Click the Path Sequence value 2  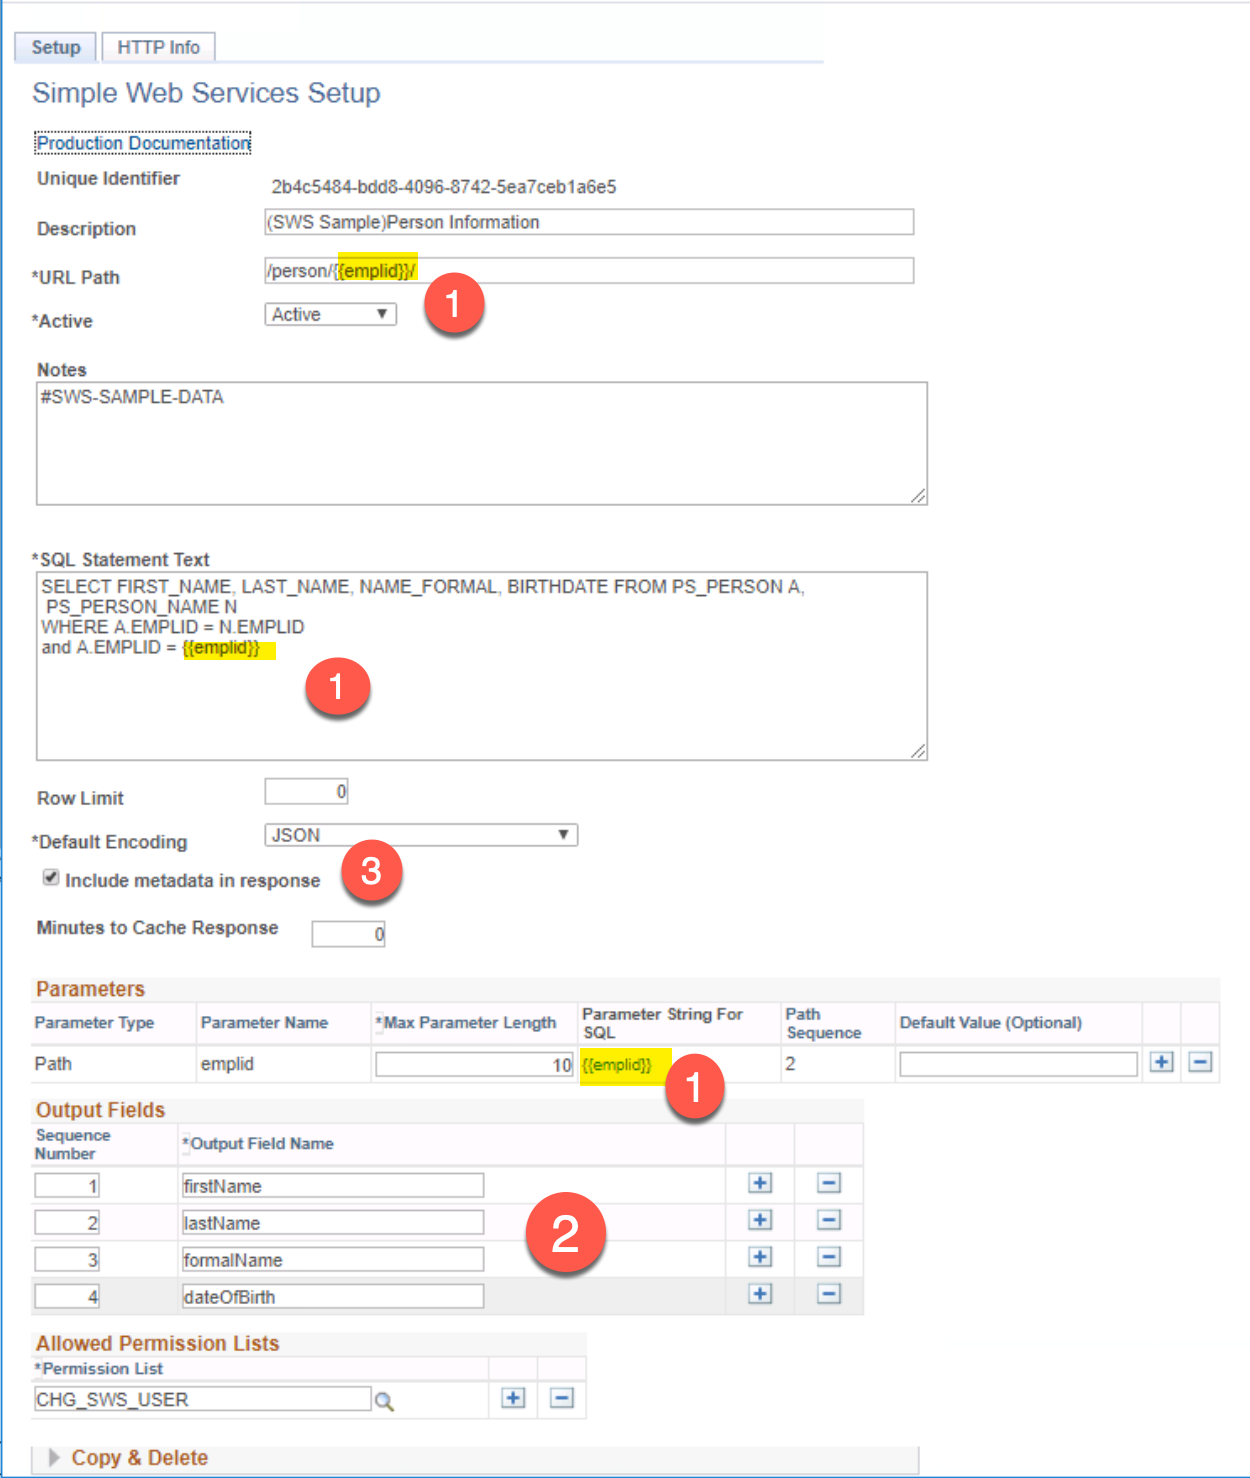790,1064
